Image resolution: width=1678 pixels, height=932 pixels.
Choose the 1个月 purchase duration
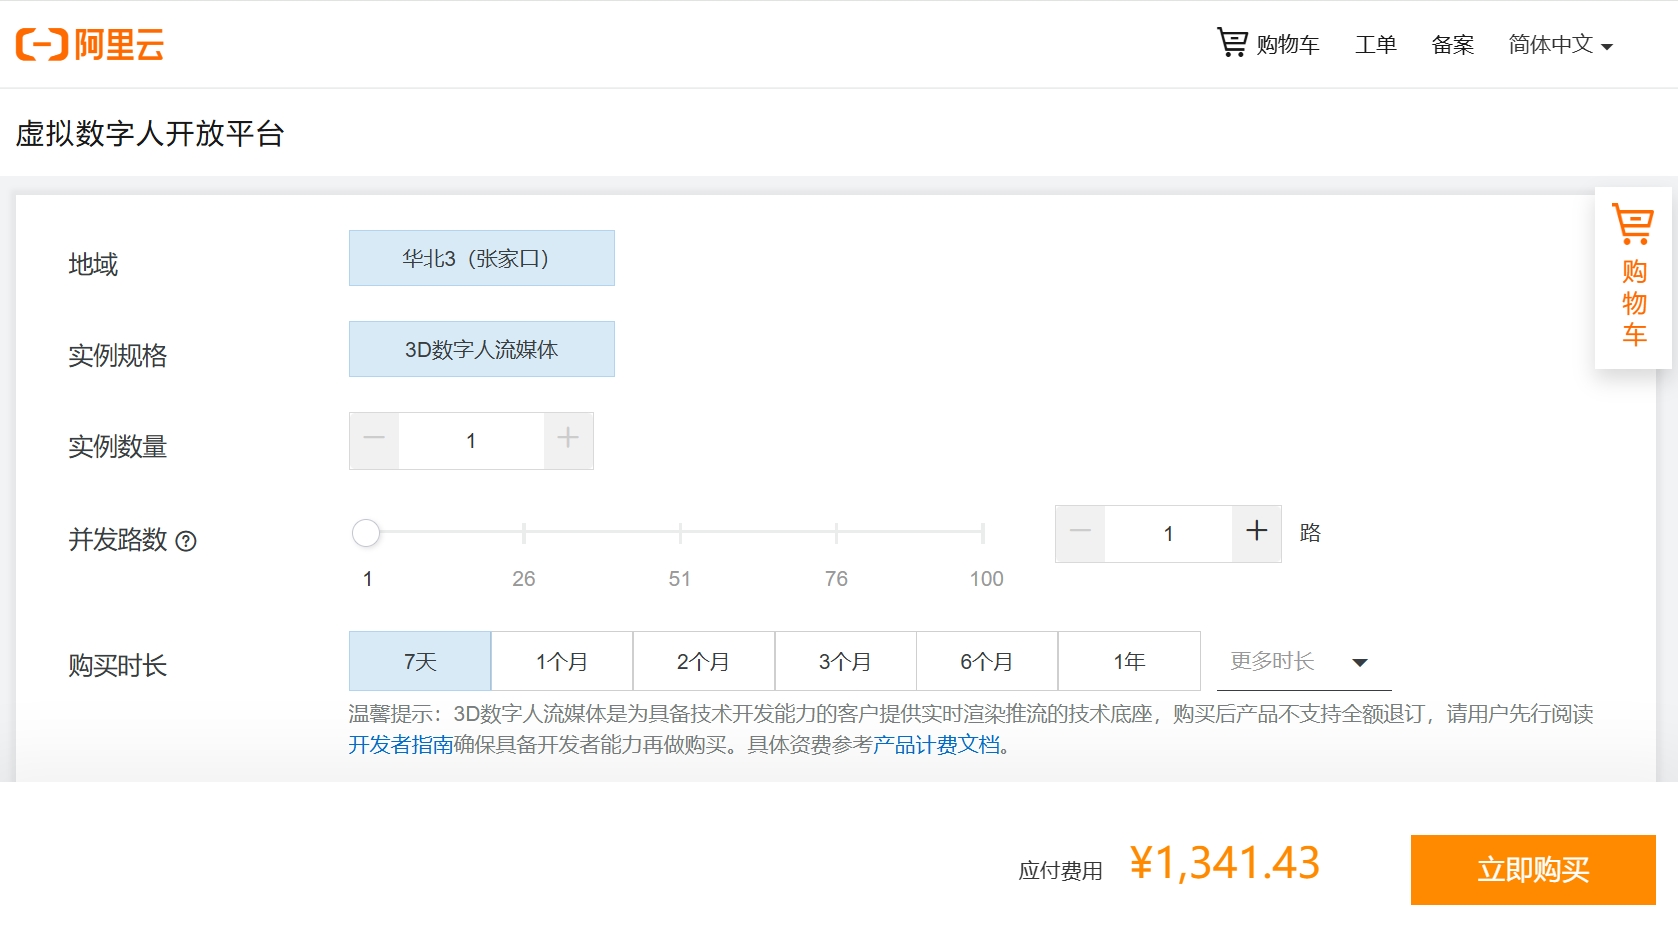tap(562, 661)
